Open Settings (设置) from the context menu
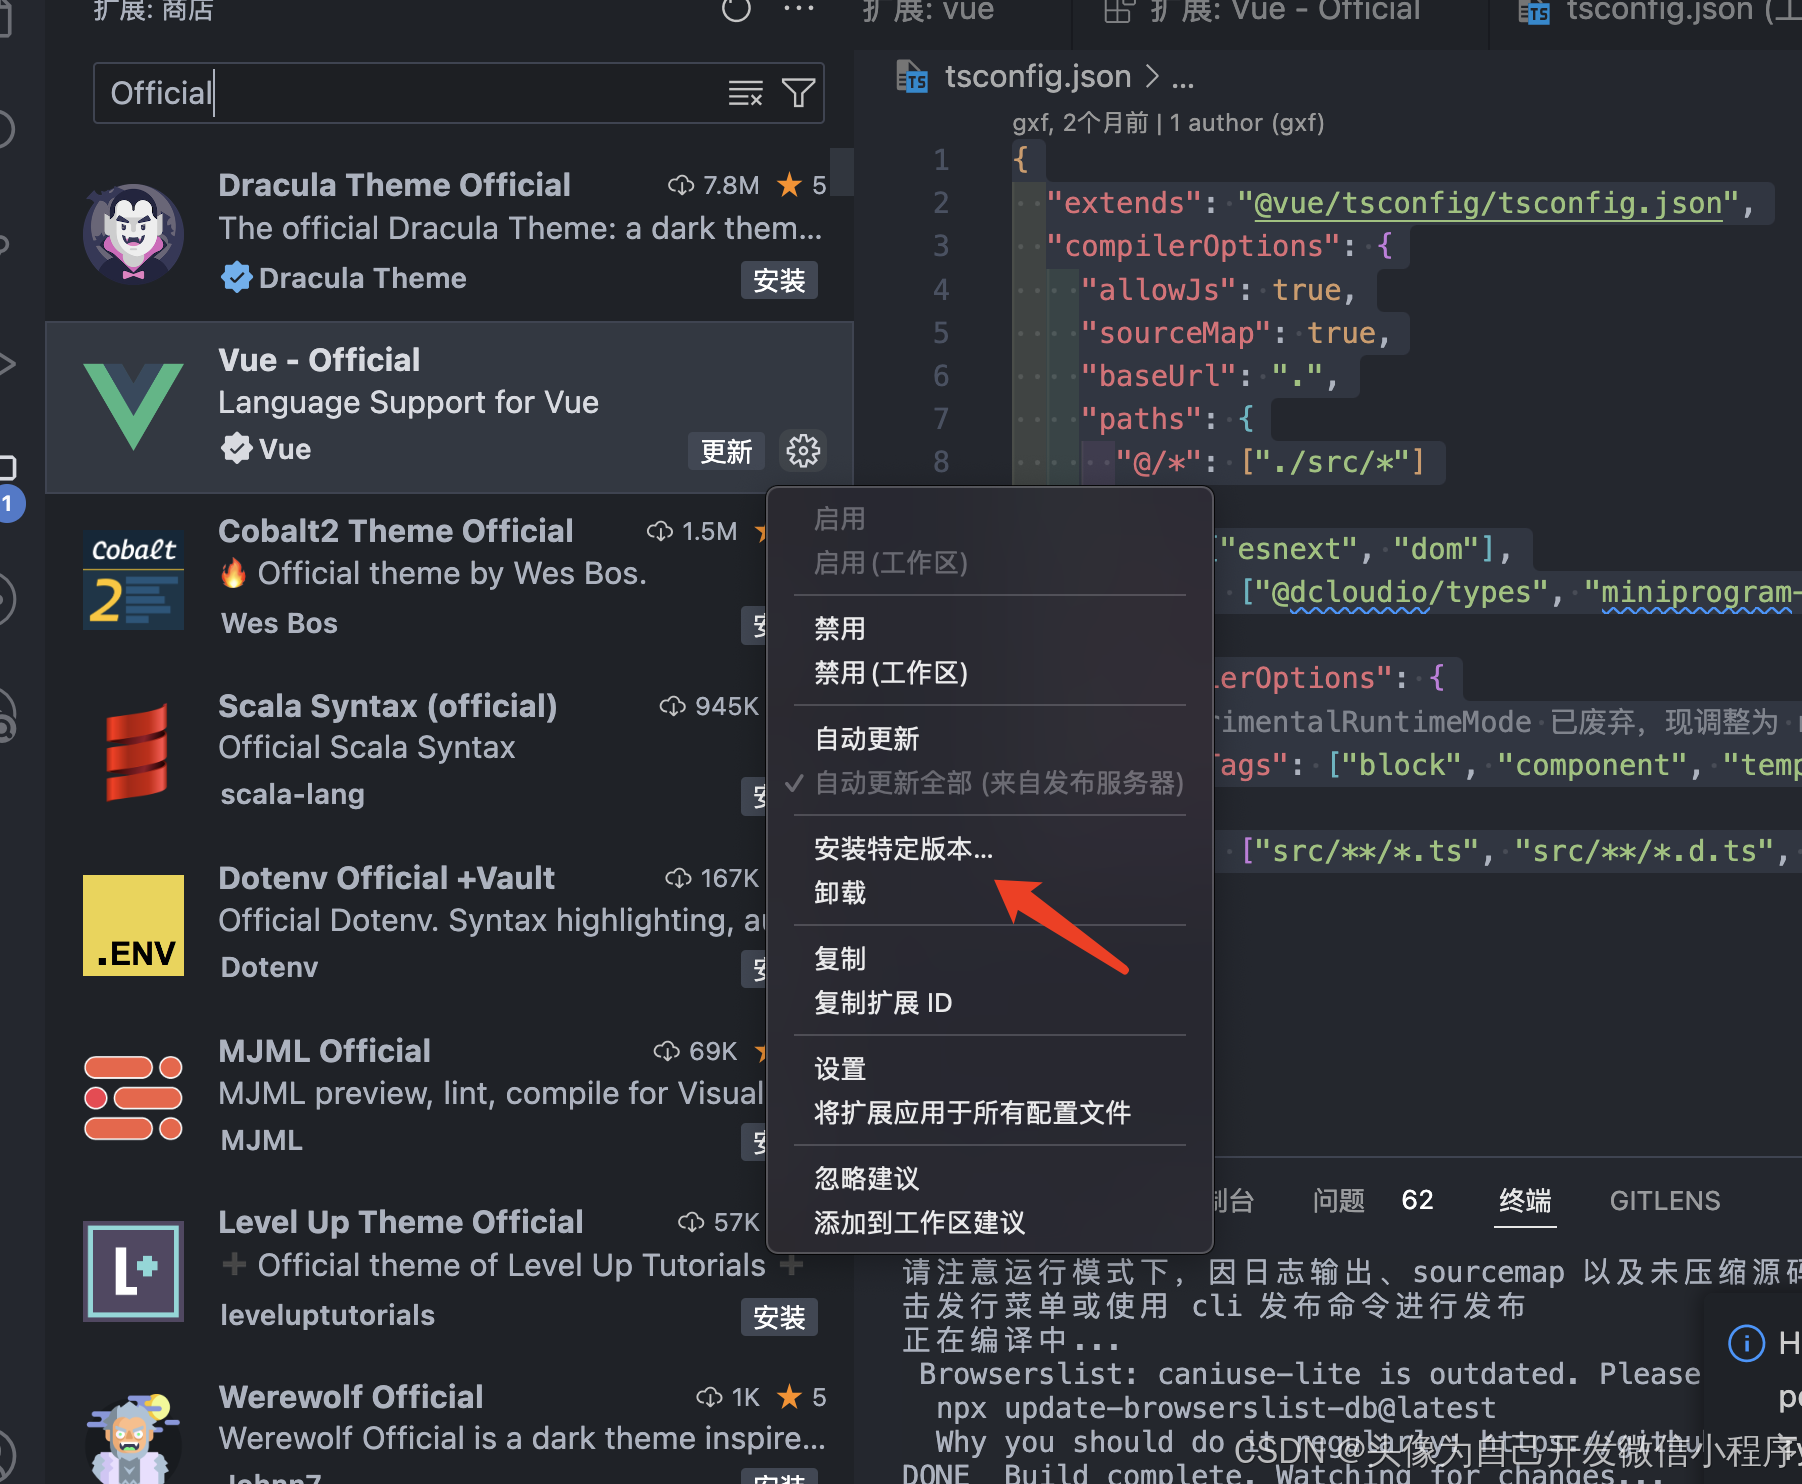The image size is (1802, 1484). [990, 1069]
